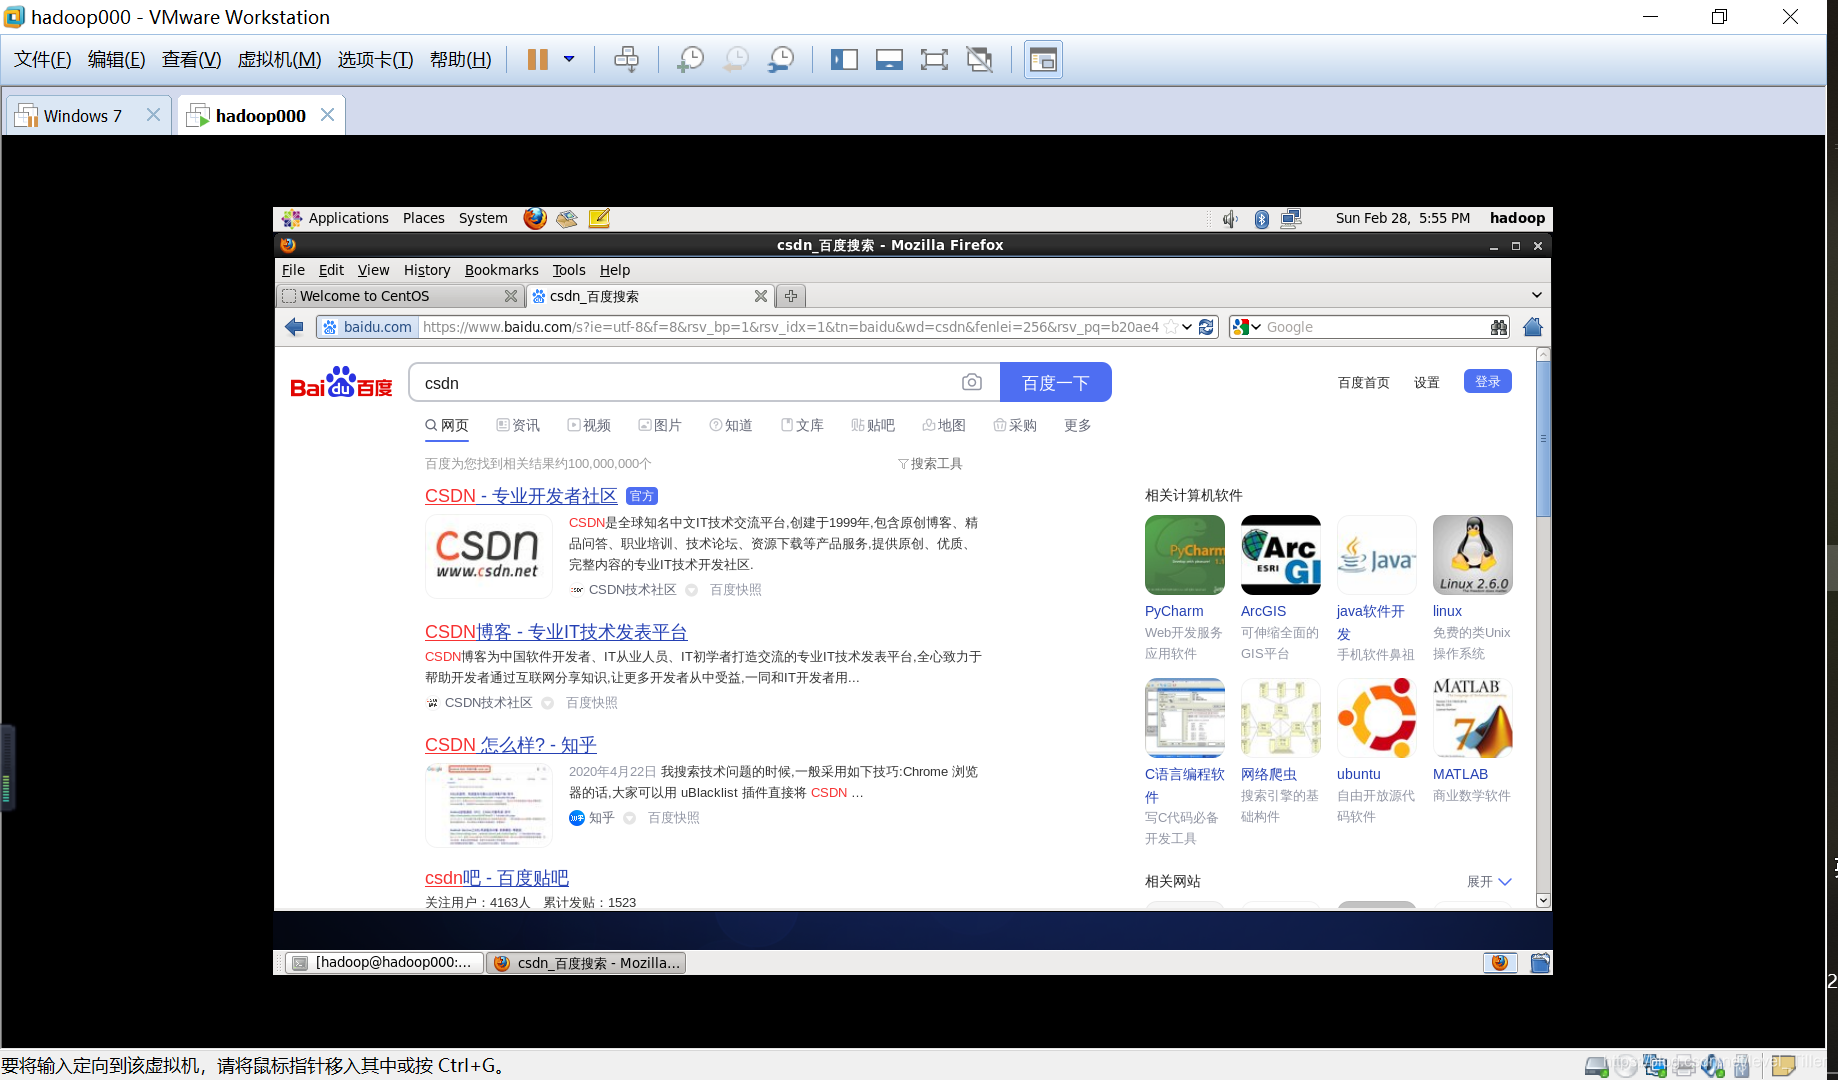
Task: Open the URL history dropdown arrow
Action: click(x=1187, y=327)
